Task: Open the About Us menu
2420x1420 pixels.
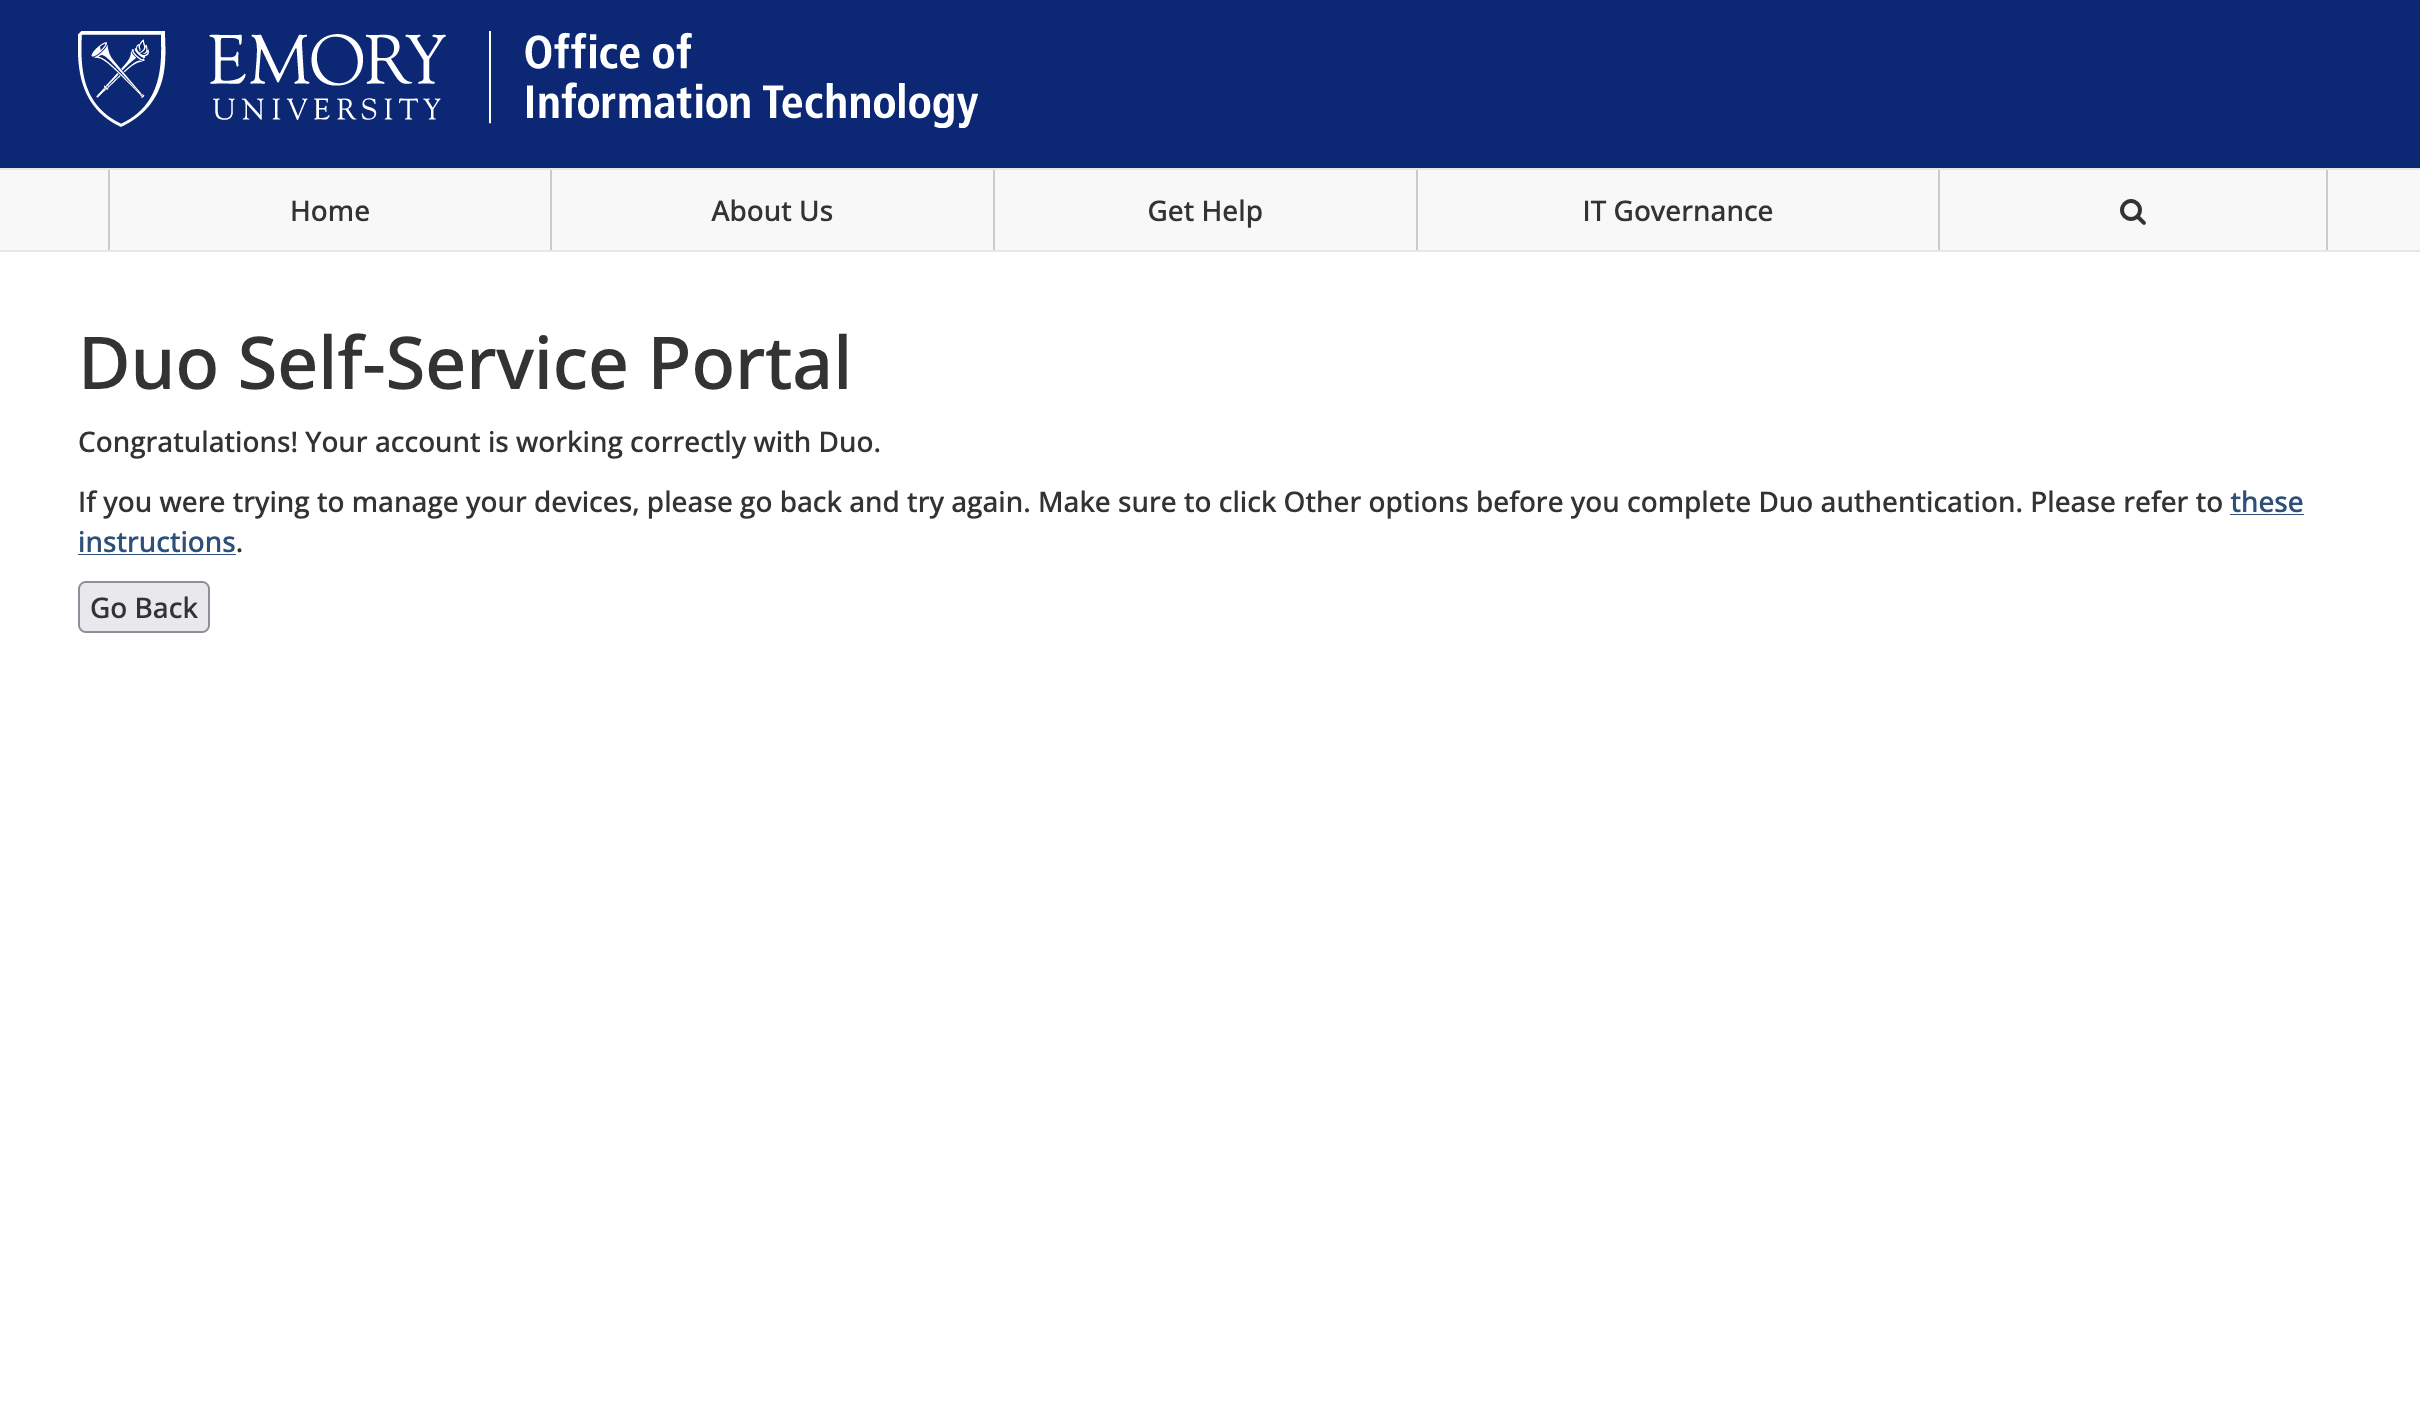Action: (x=772, y=211)
